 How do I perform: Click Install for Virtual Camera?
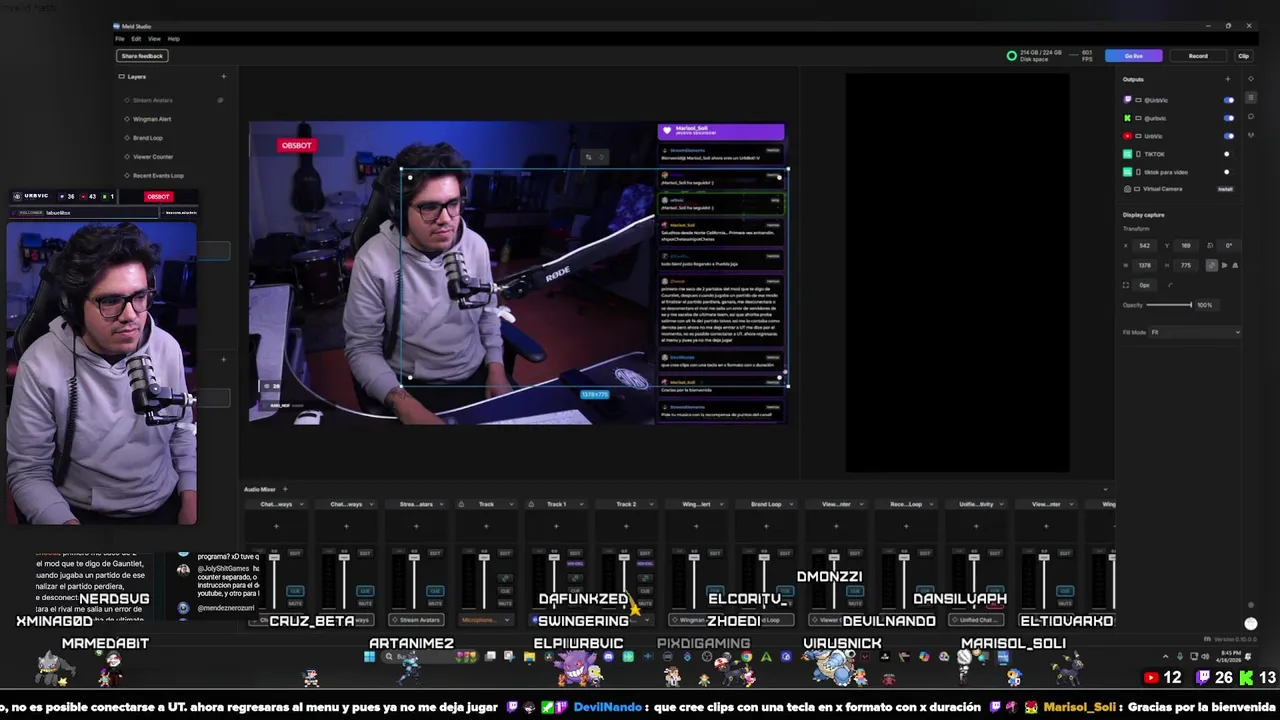coord(1225,189)
